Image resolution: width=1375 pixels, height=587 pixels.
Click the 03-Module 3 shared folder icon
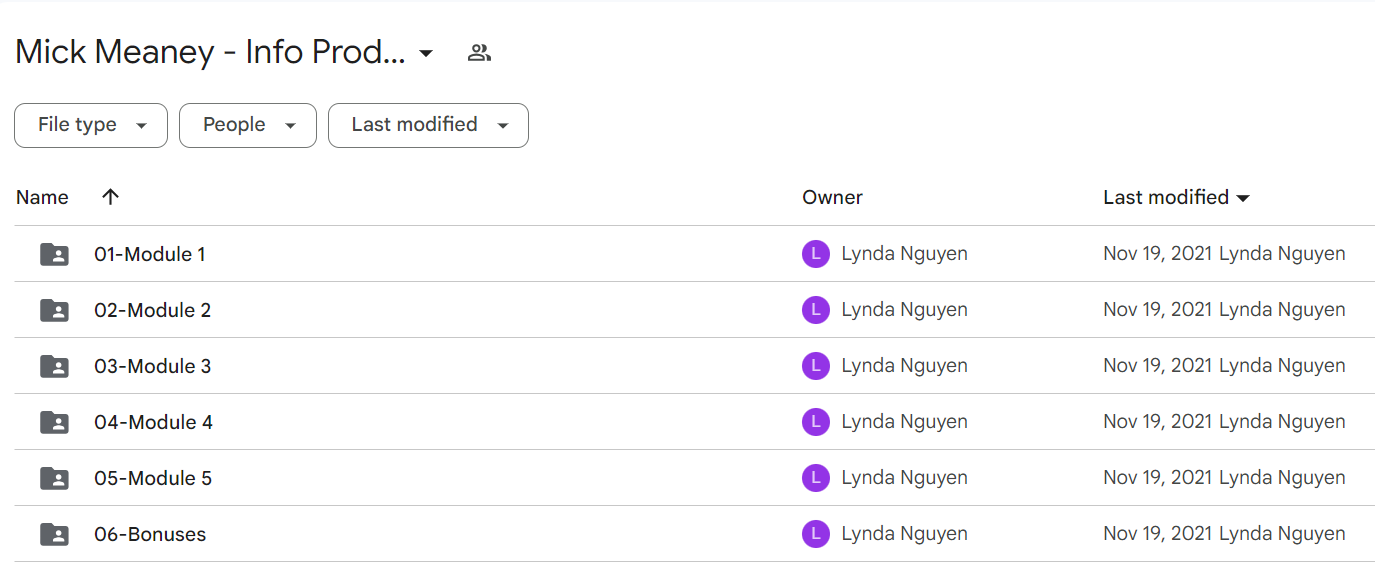click(x=54, y=366)
